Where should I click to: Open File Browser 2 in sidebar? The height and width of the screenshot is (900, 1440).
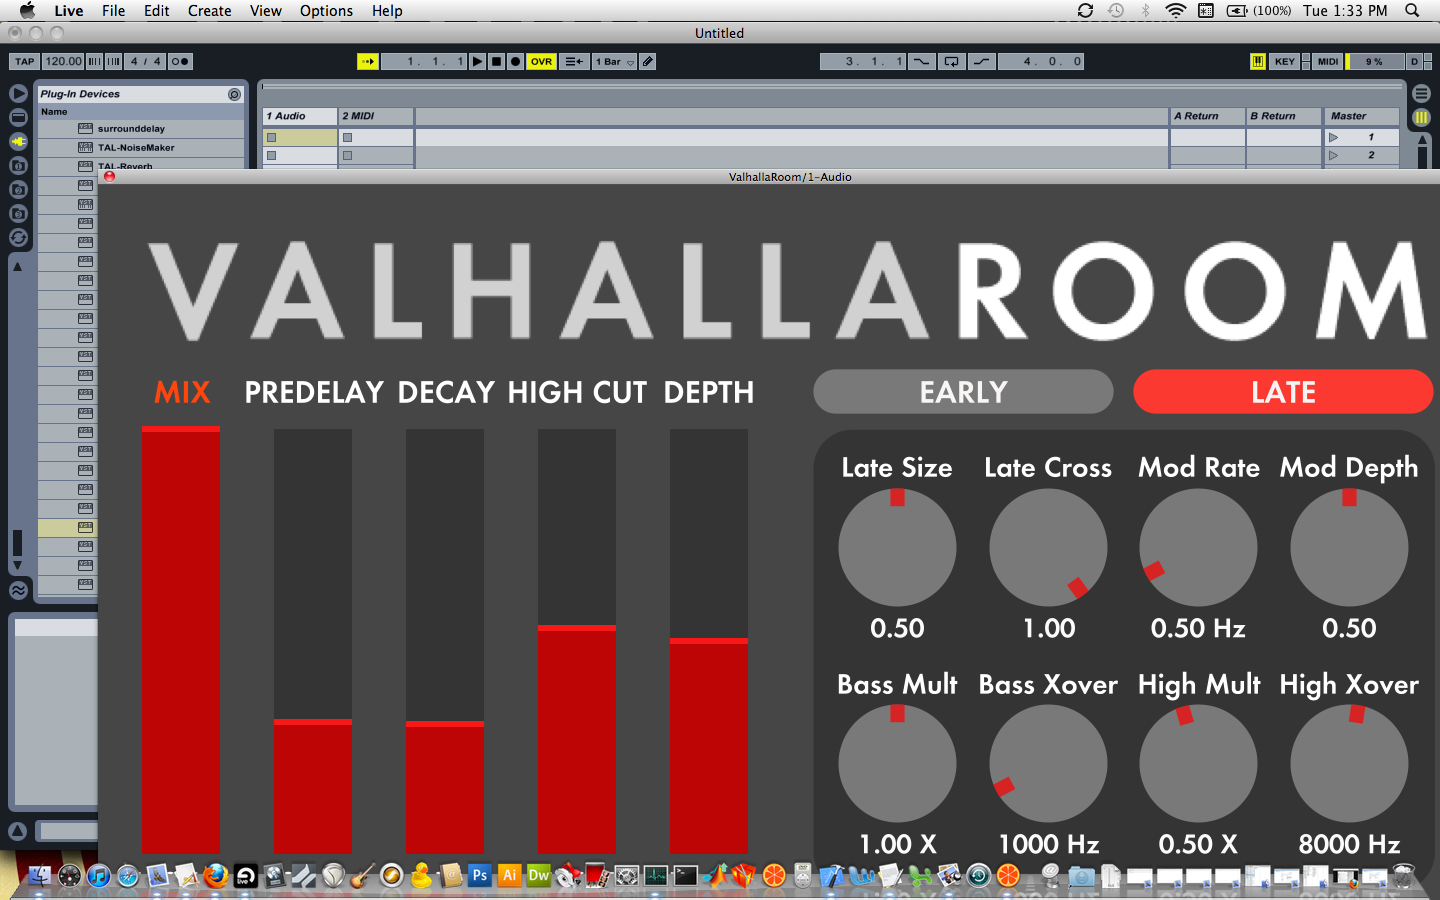[18, 189]
